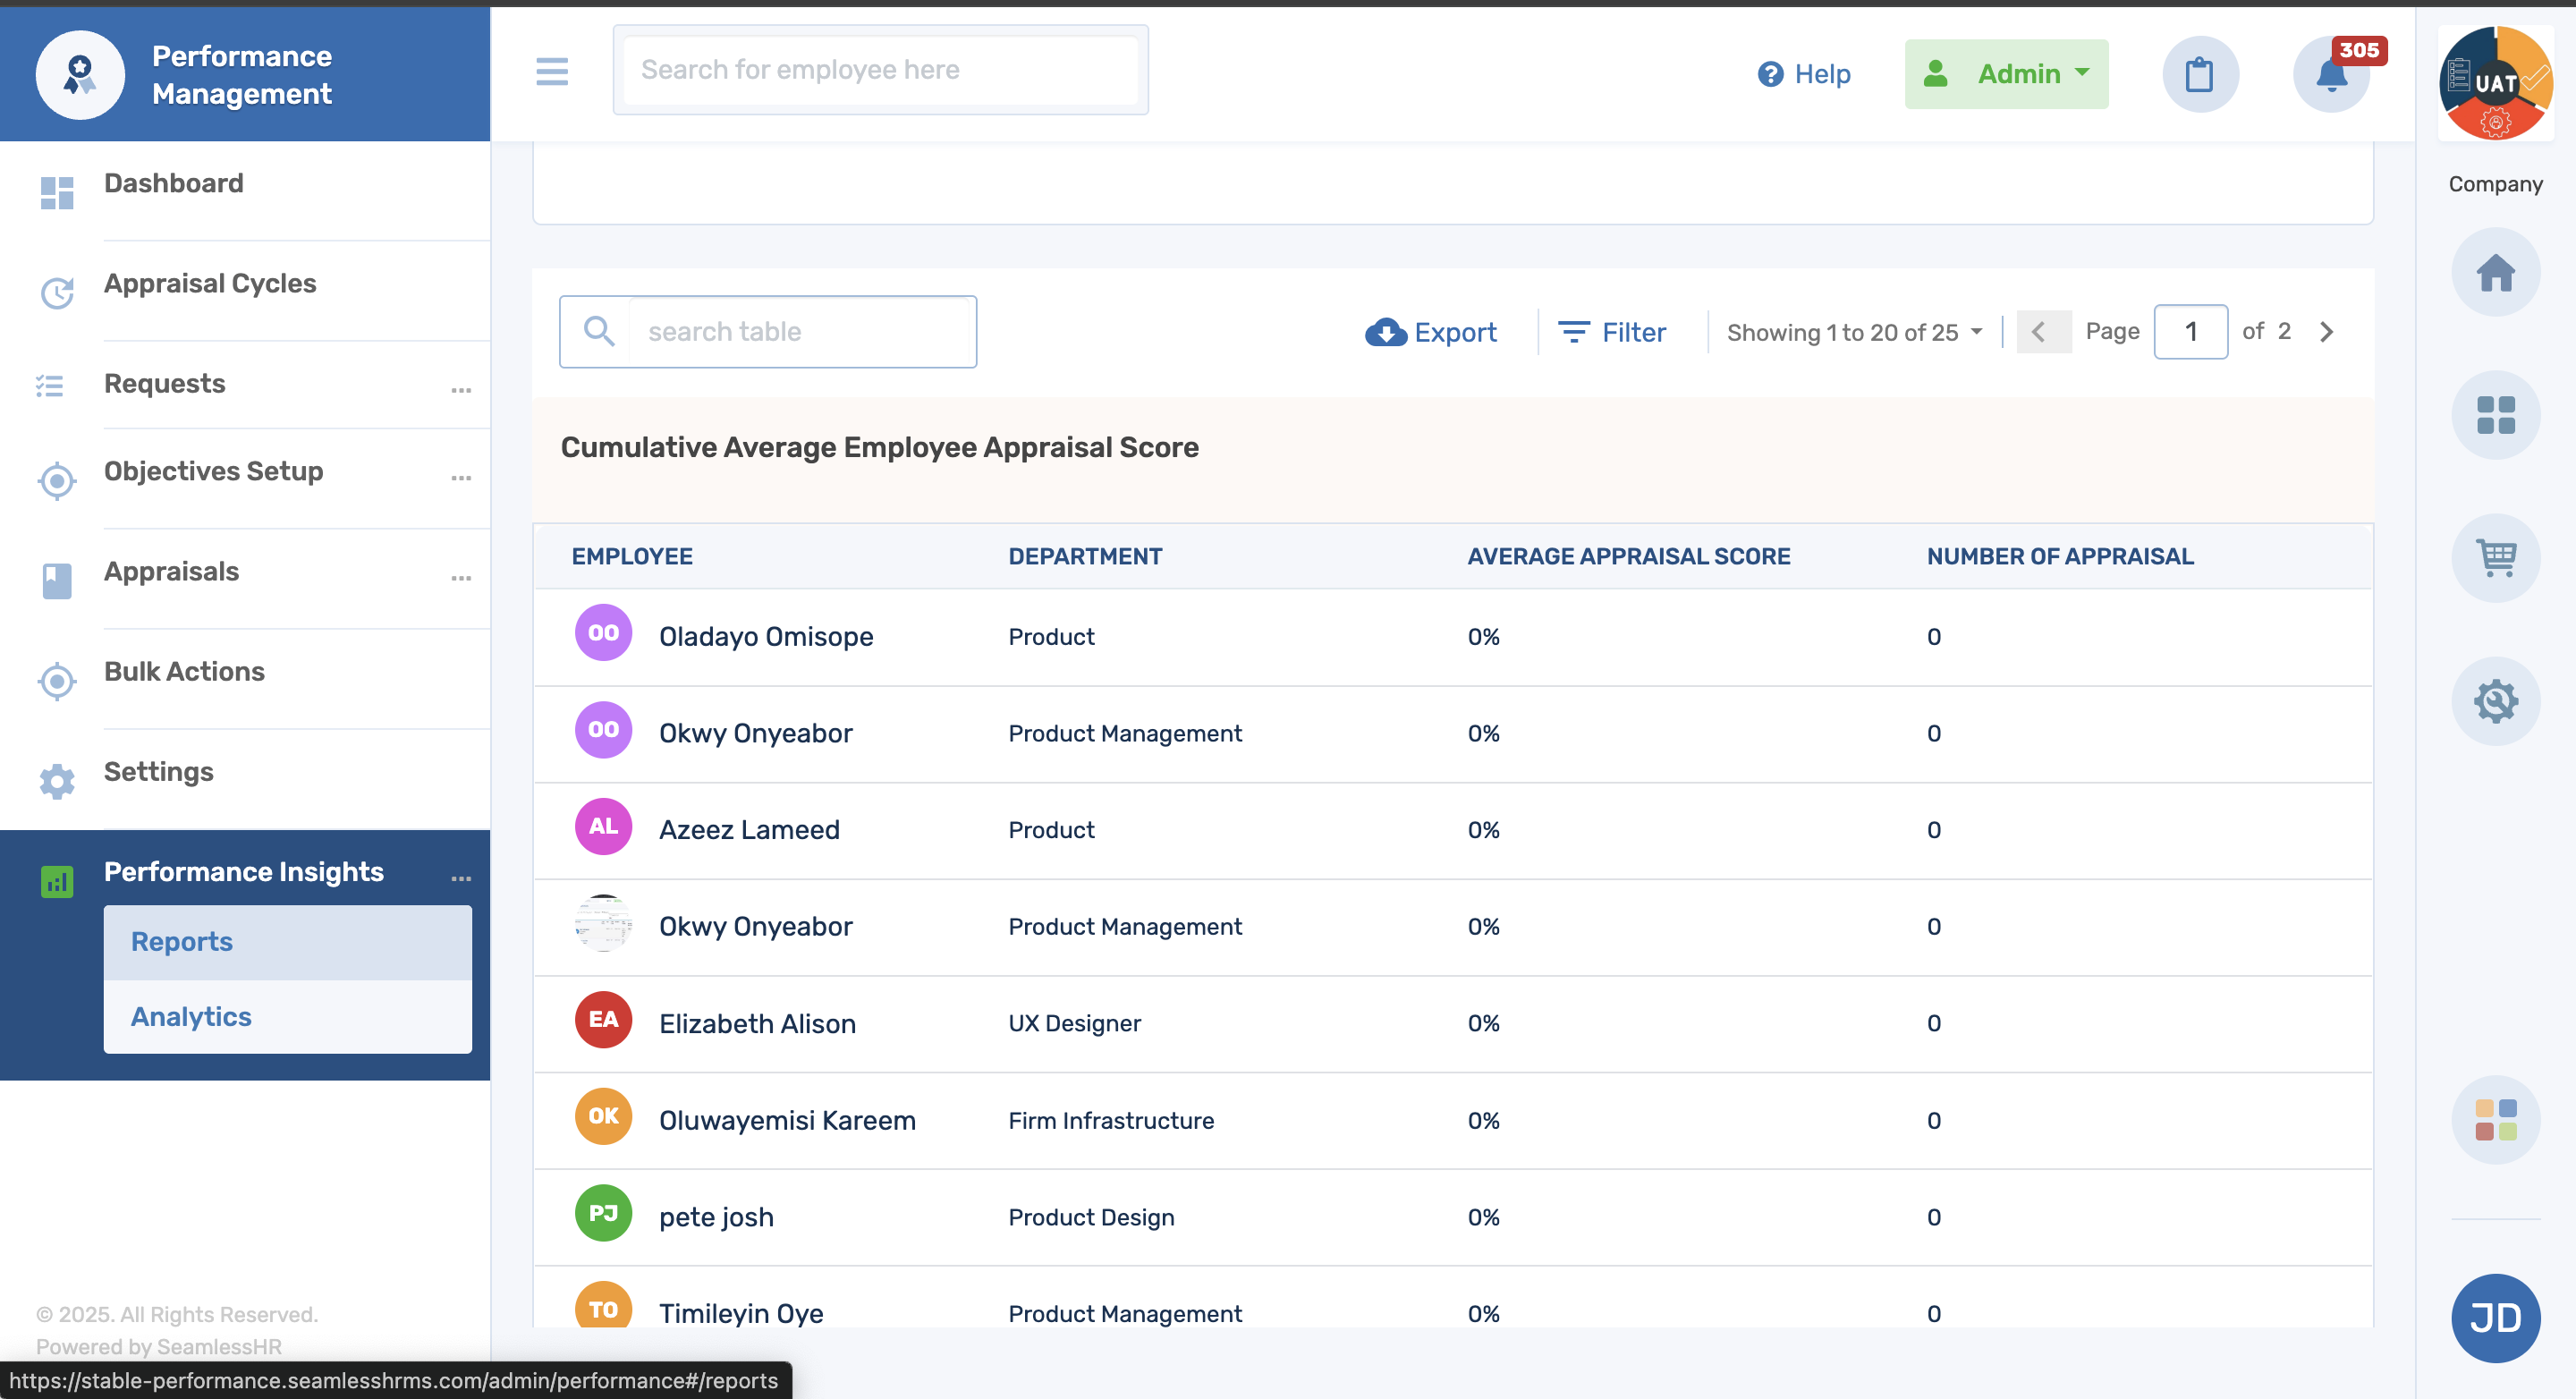The image size is (2576, 1399).
Task: Open the home icon in right sidebar
Action: [2495, 273]
